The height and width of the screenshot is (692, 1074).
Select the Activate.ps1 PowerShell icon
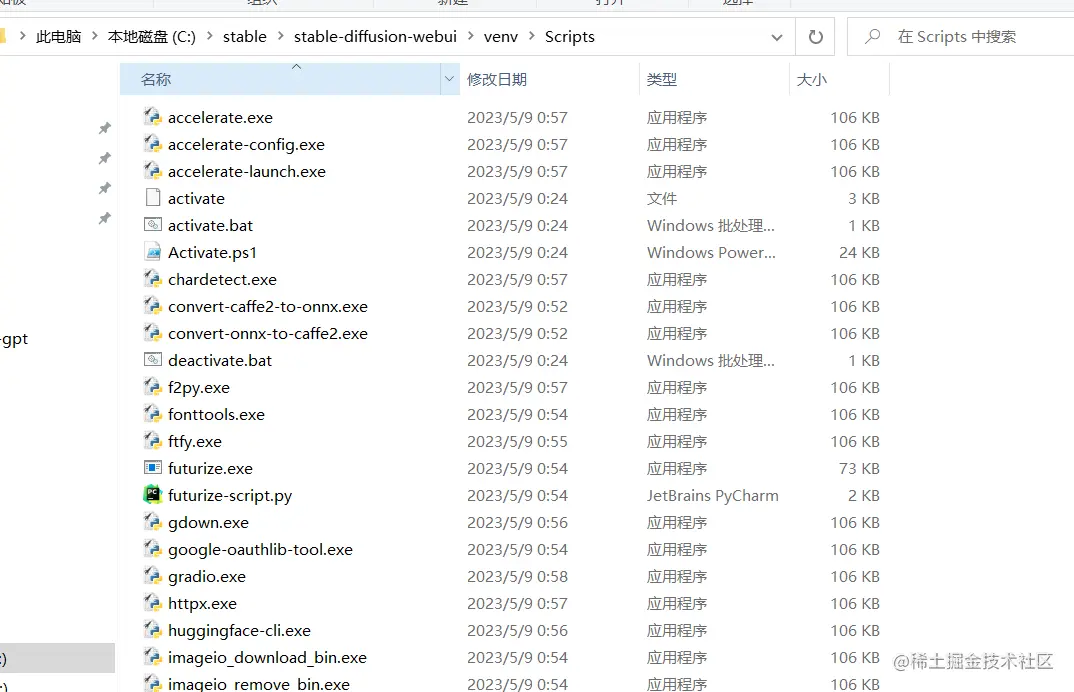[153, 252]
